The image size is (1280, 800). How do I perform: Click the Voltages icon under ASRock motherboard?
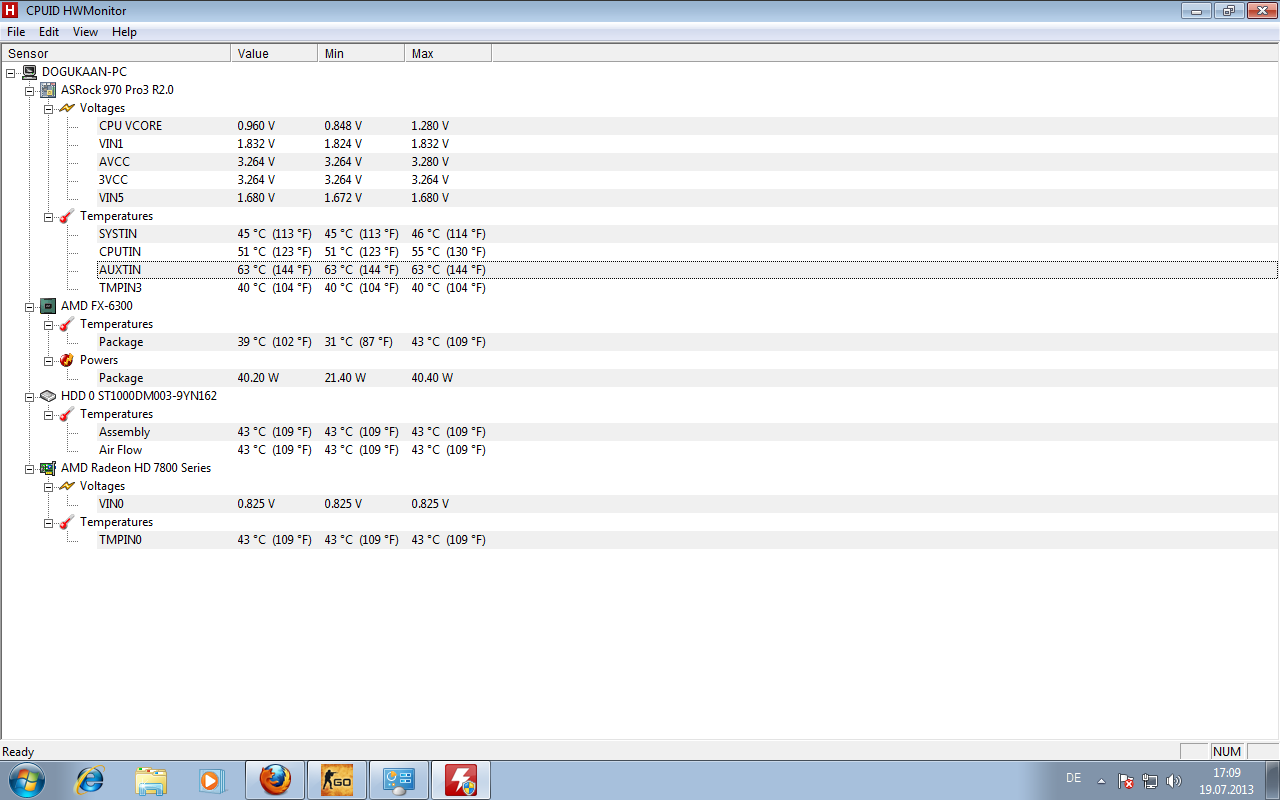[x=67, y=108]
